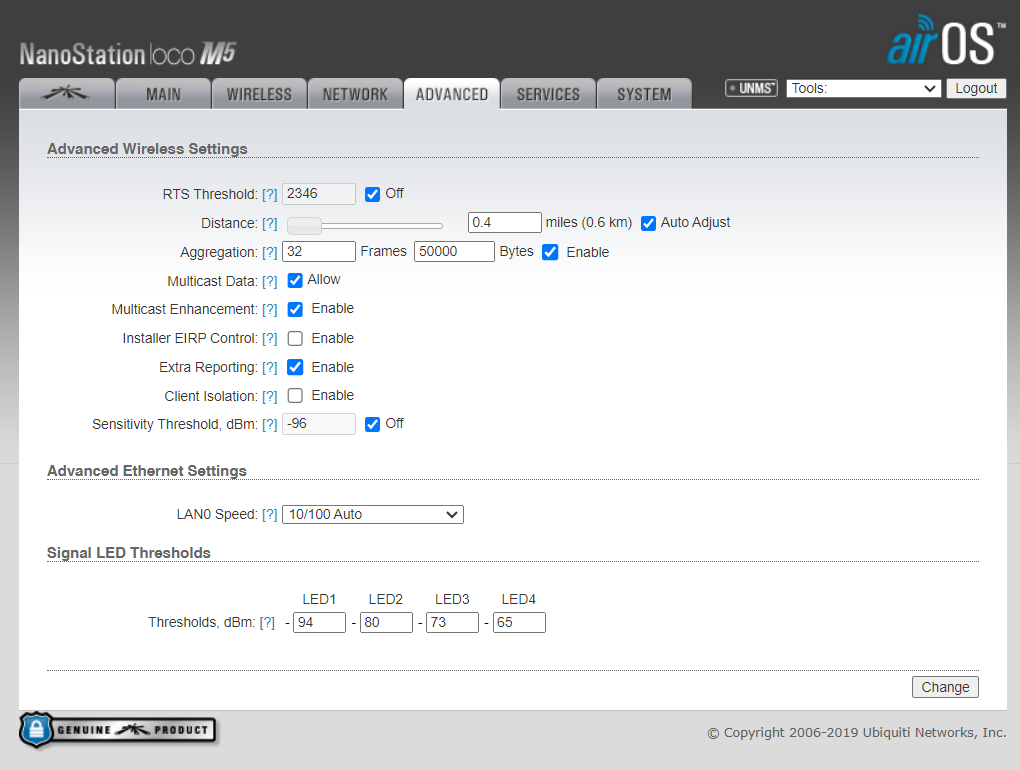
Task: Switch to the MAIN tab
Action: tap(163, 94)
